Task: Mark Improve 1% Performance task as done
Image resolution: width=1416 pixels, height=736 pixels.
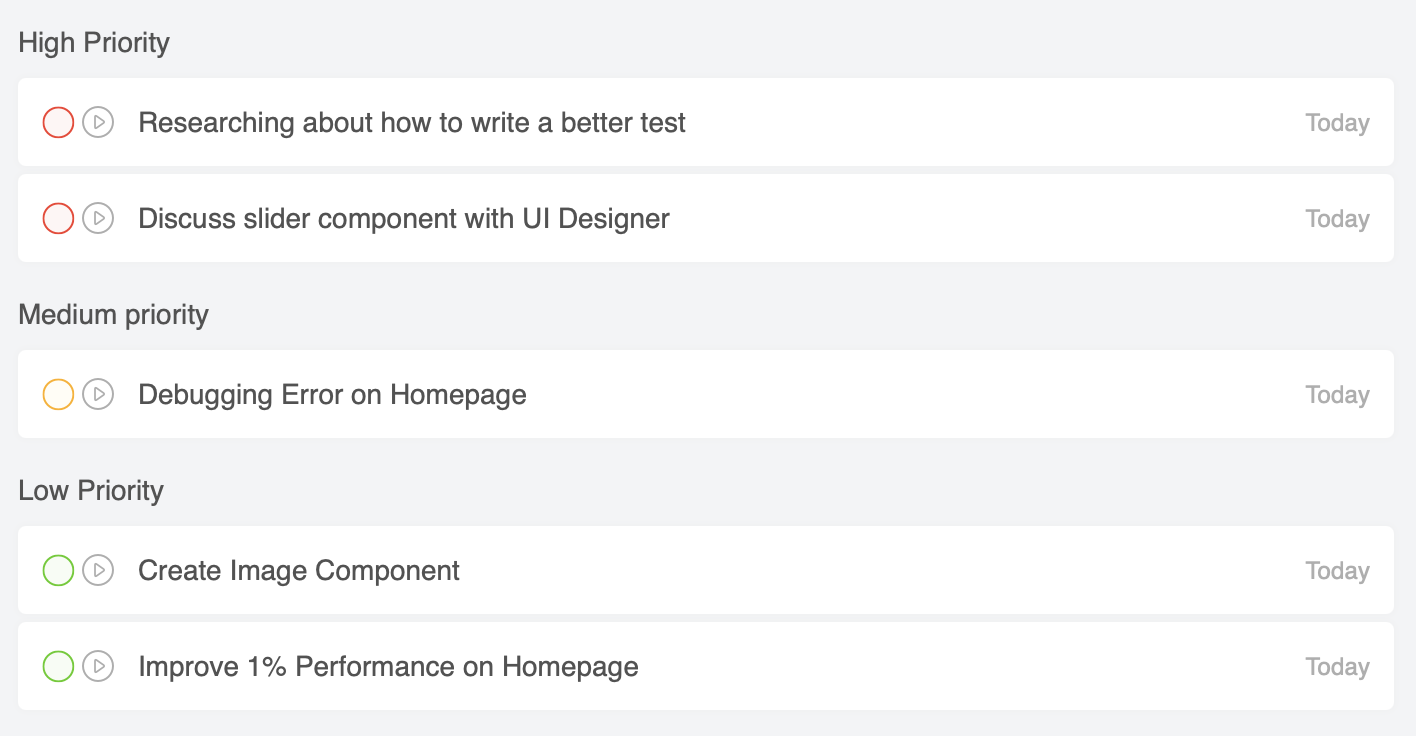Action: pyautogui.click(x=58, y=666)
